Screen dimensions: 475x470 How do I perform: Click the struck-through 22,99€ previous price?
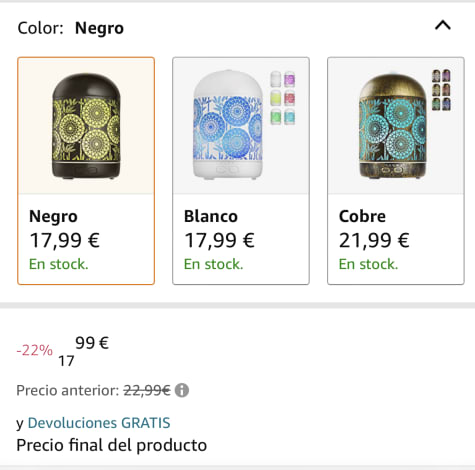[x=147, y=390]
